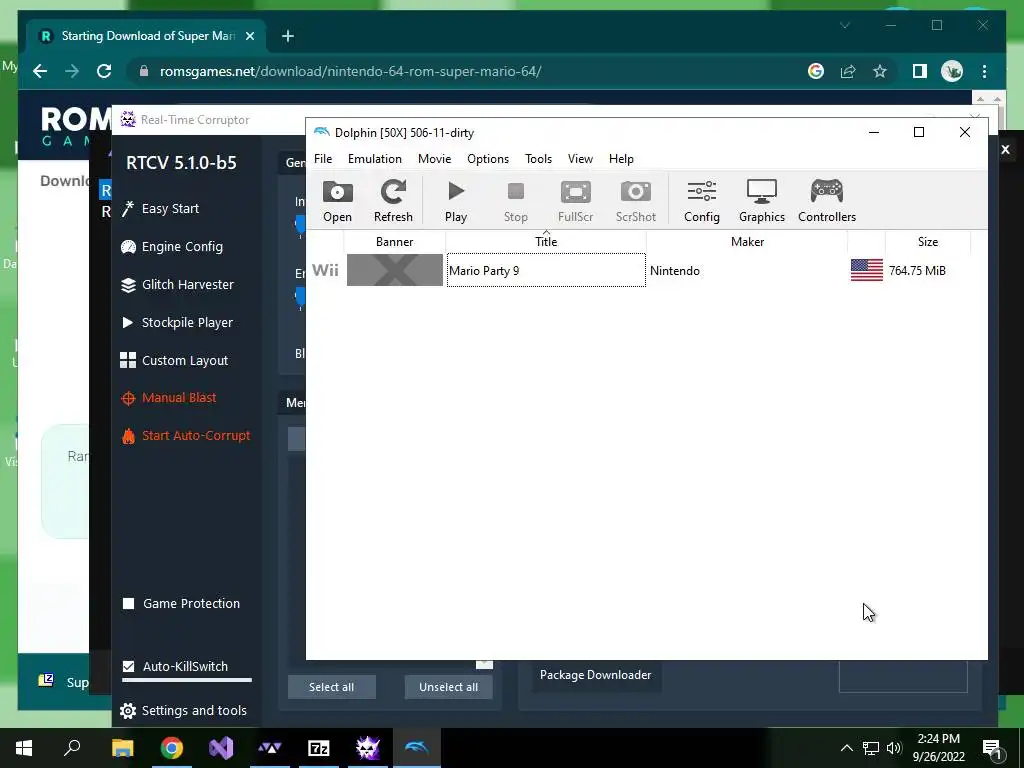This screenshot has height=768, width=1024.
Task: Open Custom Layout in RTCV
Action: 174,360
